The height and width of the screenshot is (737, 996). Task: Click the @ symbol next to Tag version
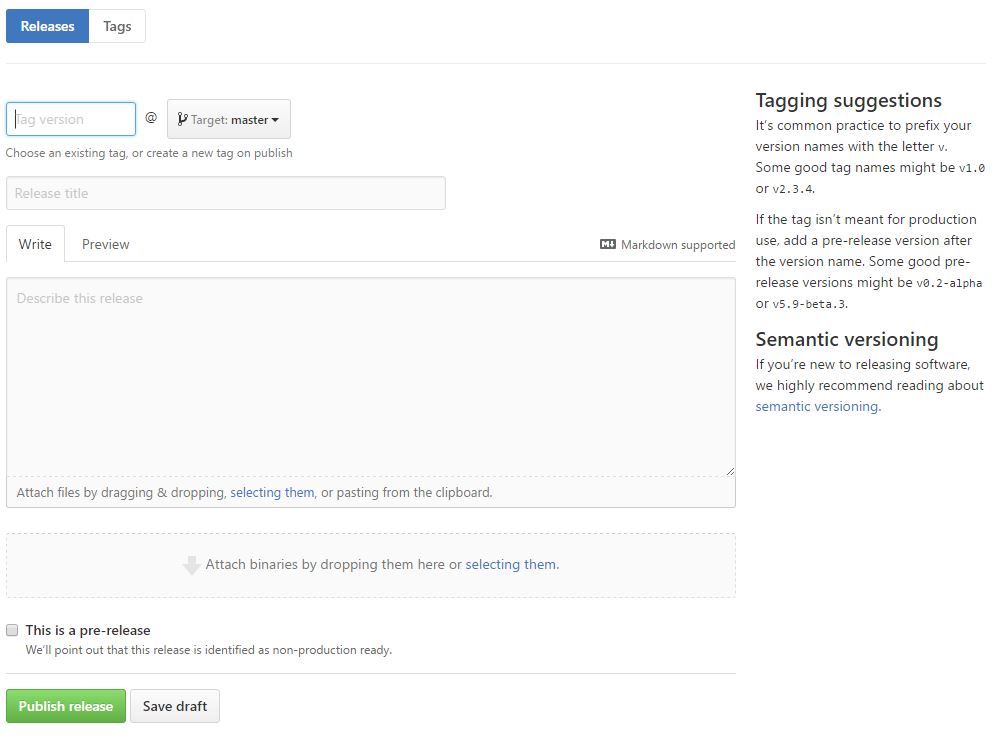(x=151, y=118)
